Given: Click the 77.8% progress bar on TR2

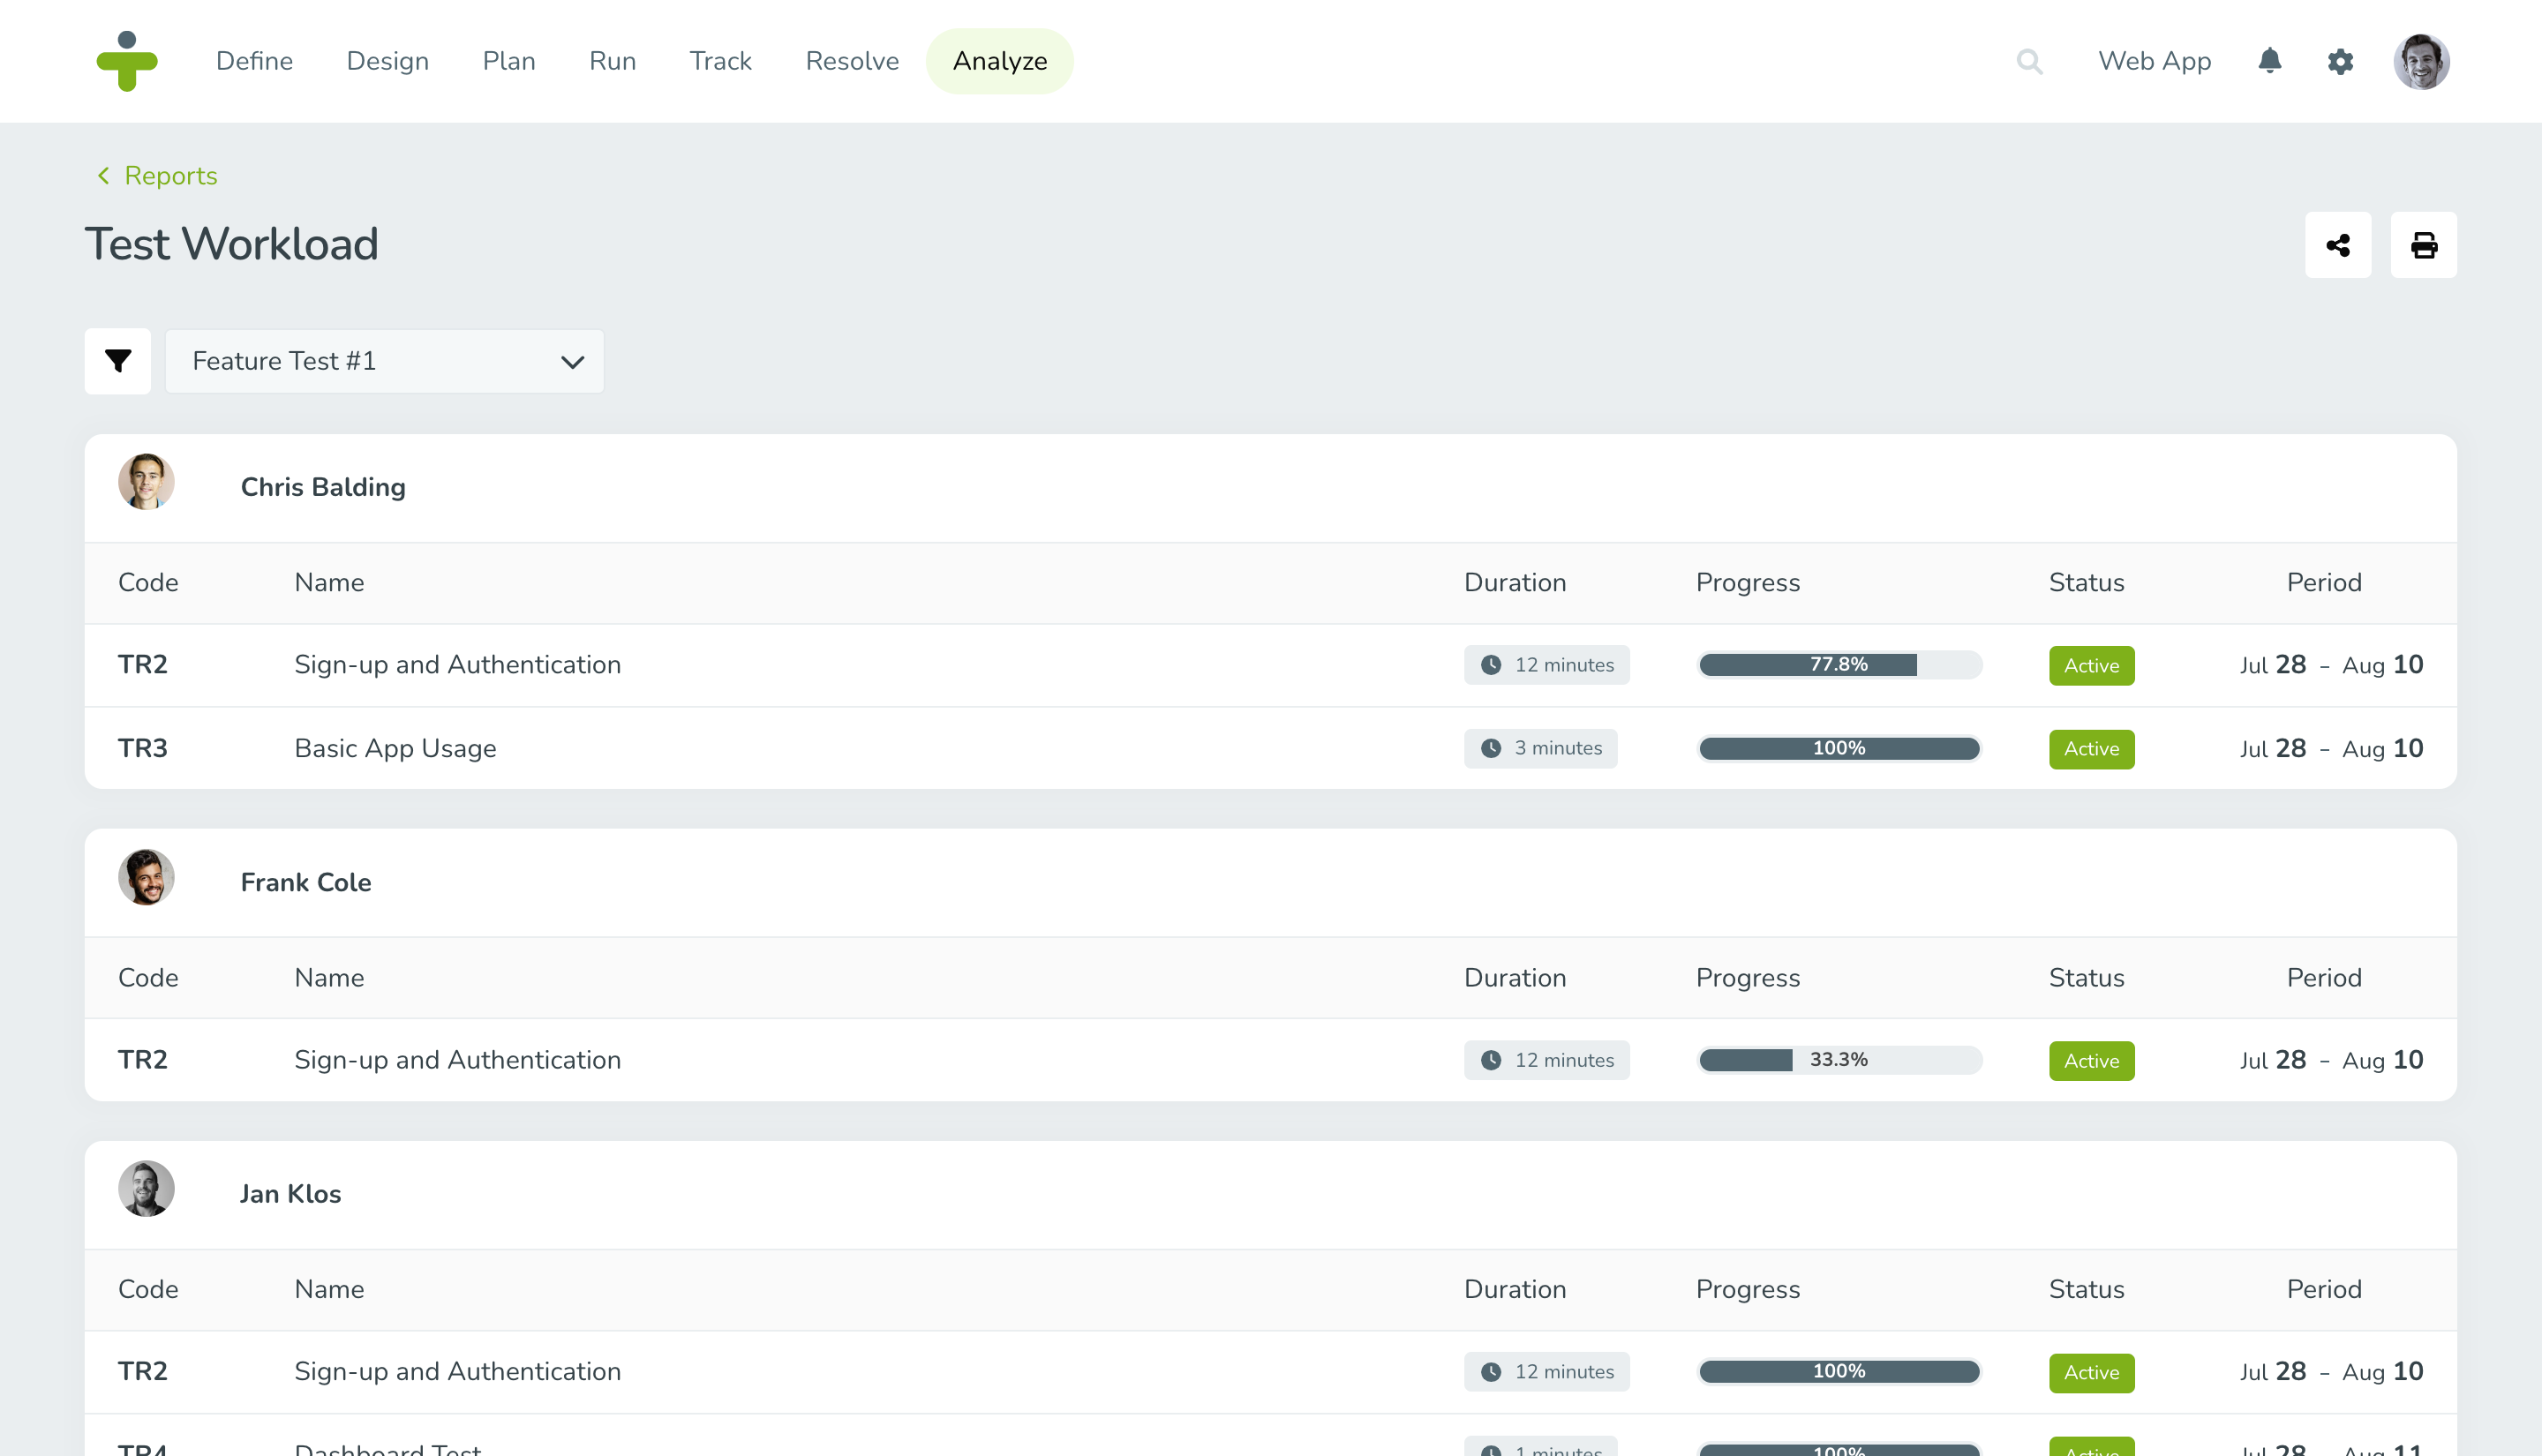Looking at the screenshot, I should (x=1839, y=664).
